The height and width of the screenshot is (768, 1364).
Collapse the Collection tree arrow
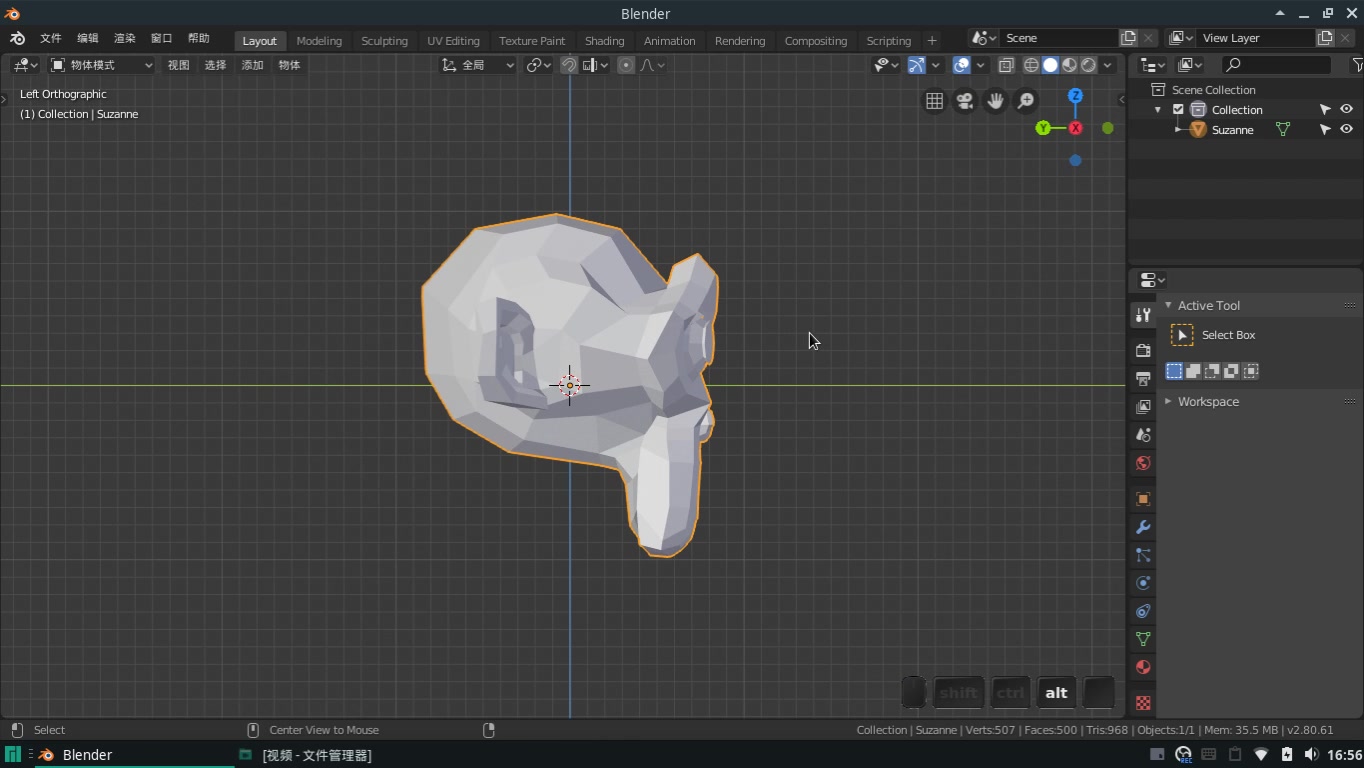[1158, 110]
